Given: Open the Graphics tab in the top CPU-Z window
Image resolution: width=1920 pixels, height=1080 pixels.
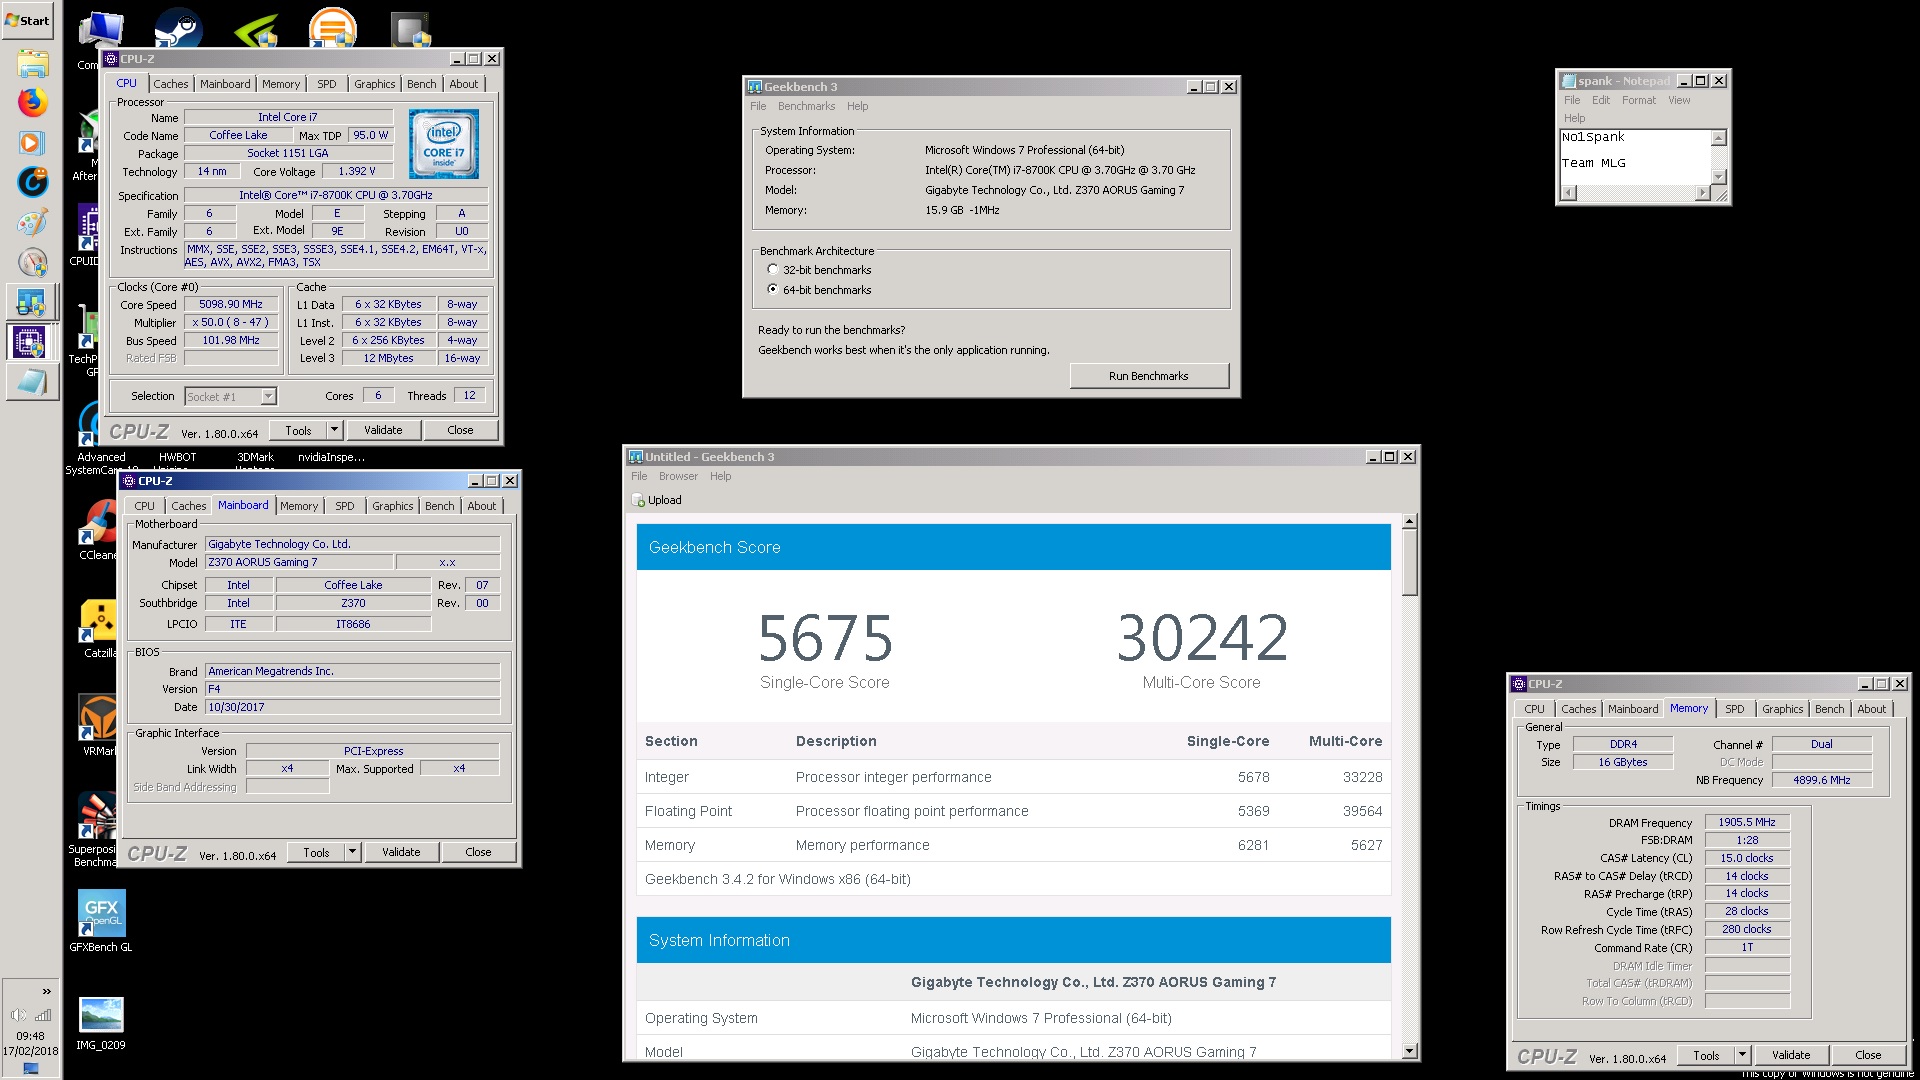Looking at the screenshot, I should click(x=375, y=84).
